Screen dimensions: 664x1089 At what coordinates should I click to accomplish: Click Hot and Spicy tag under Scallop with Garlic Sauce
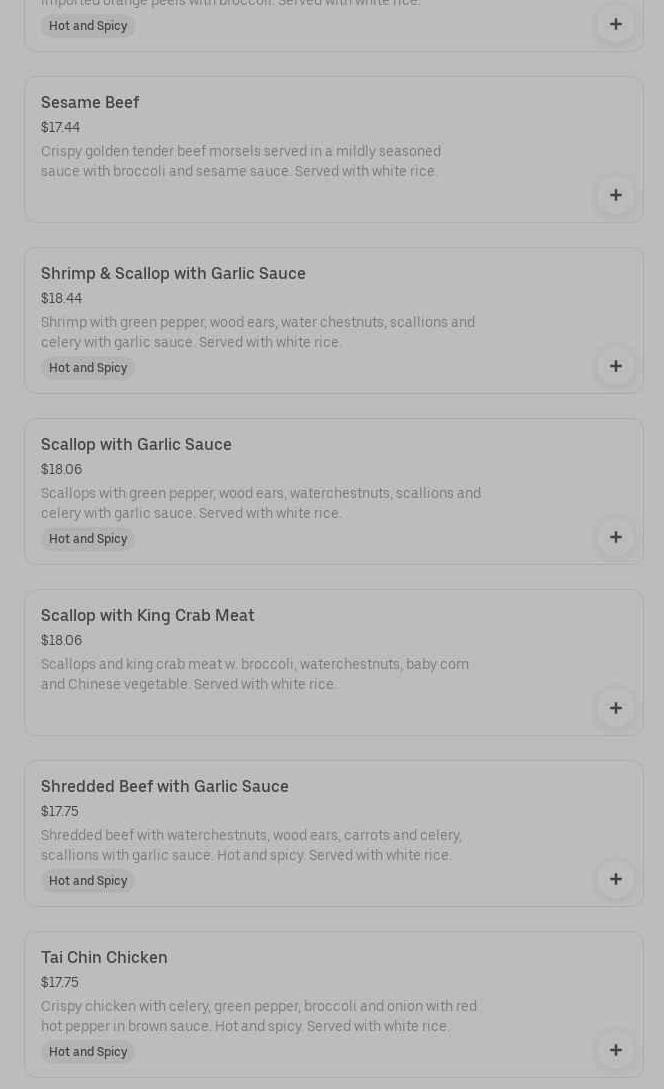click(x=88, y=539)
